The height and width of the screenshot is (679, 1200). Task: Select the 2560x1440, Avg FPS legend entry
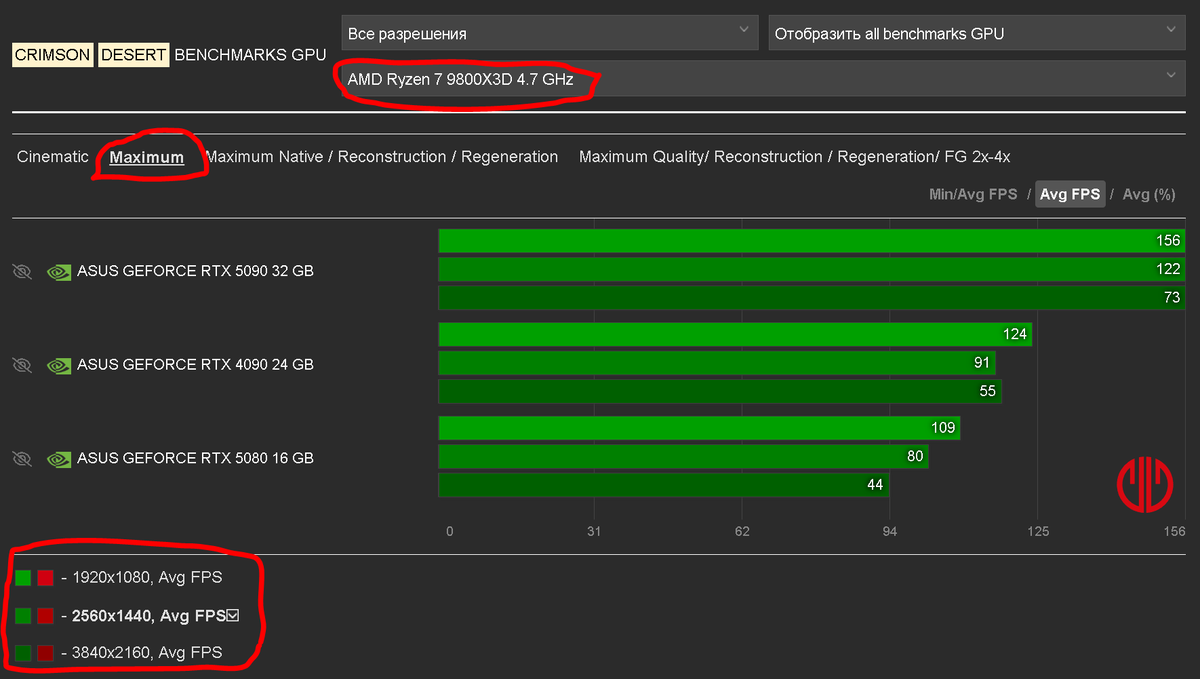click(x=149, y=616)
